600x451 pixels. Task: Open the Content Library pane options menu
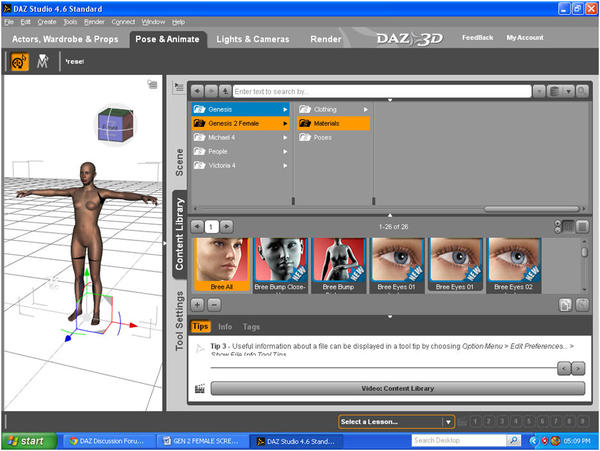(x=178, y=88)
